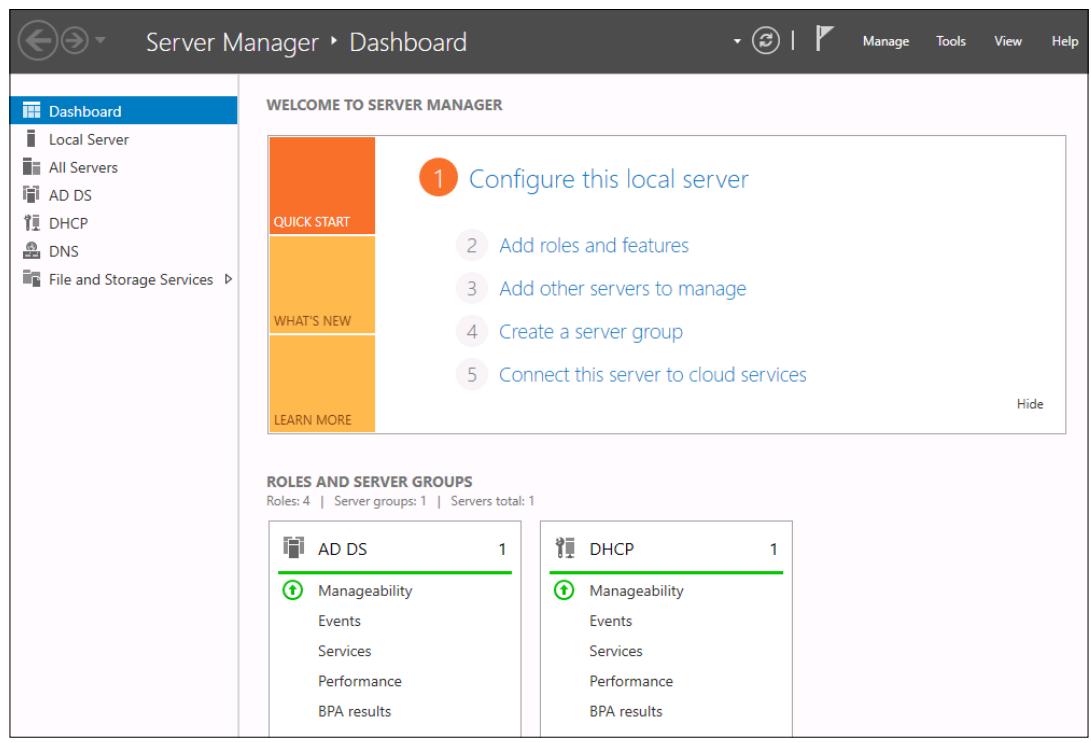The image size is (1091, 743).
Task: Click Configure this local server link
Action: coord(608,179)
